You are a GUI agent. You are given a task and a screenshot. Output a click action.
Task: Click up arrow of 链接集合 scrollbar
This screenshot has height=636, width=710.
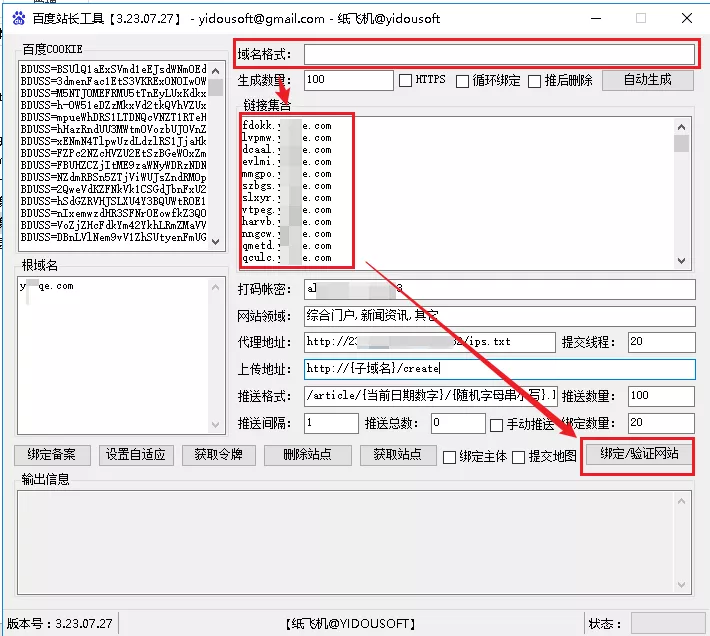[x=681, y=127]
